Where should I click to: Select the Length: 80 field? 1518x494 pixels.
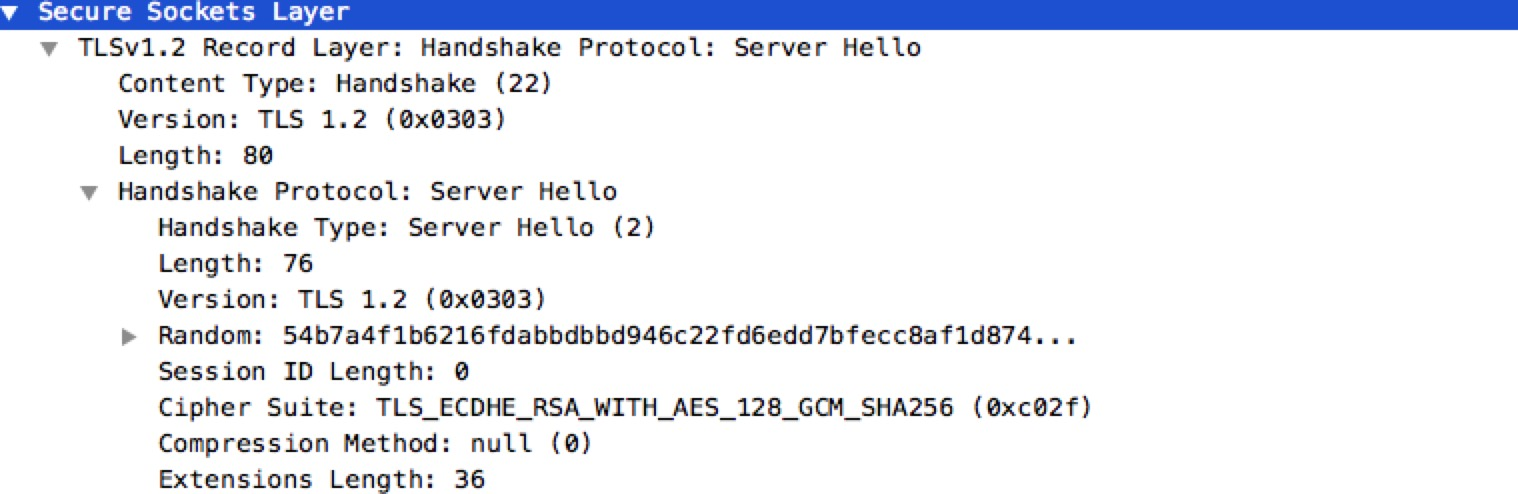(x=196, y=156)
